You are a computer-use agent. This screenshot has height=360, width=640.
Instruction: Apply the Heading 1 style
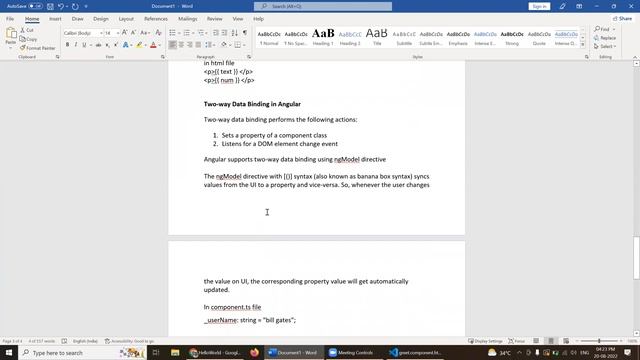323,37
